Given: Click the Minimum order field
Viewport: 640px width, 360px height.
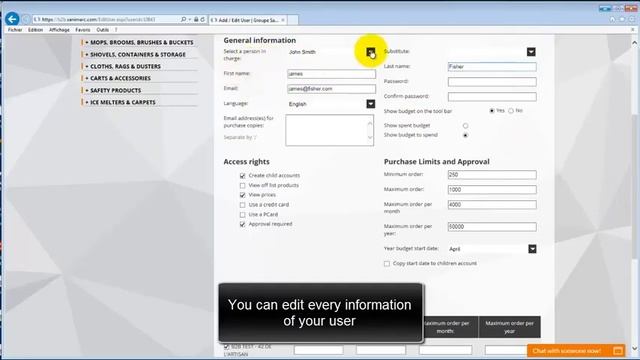Looking at the screenshot, I should 492,175.
